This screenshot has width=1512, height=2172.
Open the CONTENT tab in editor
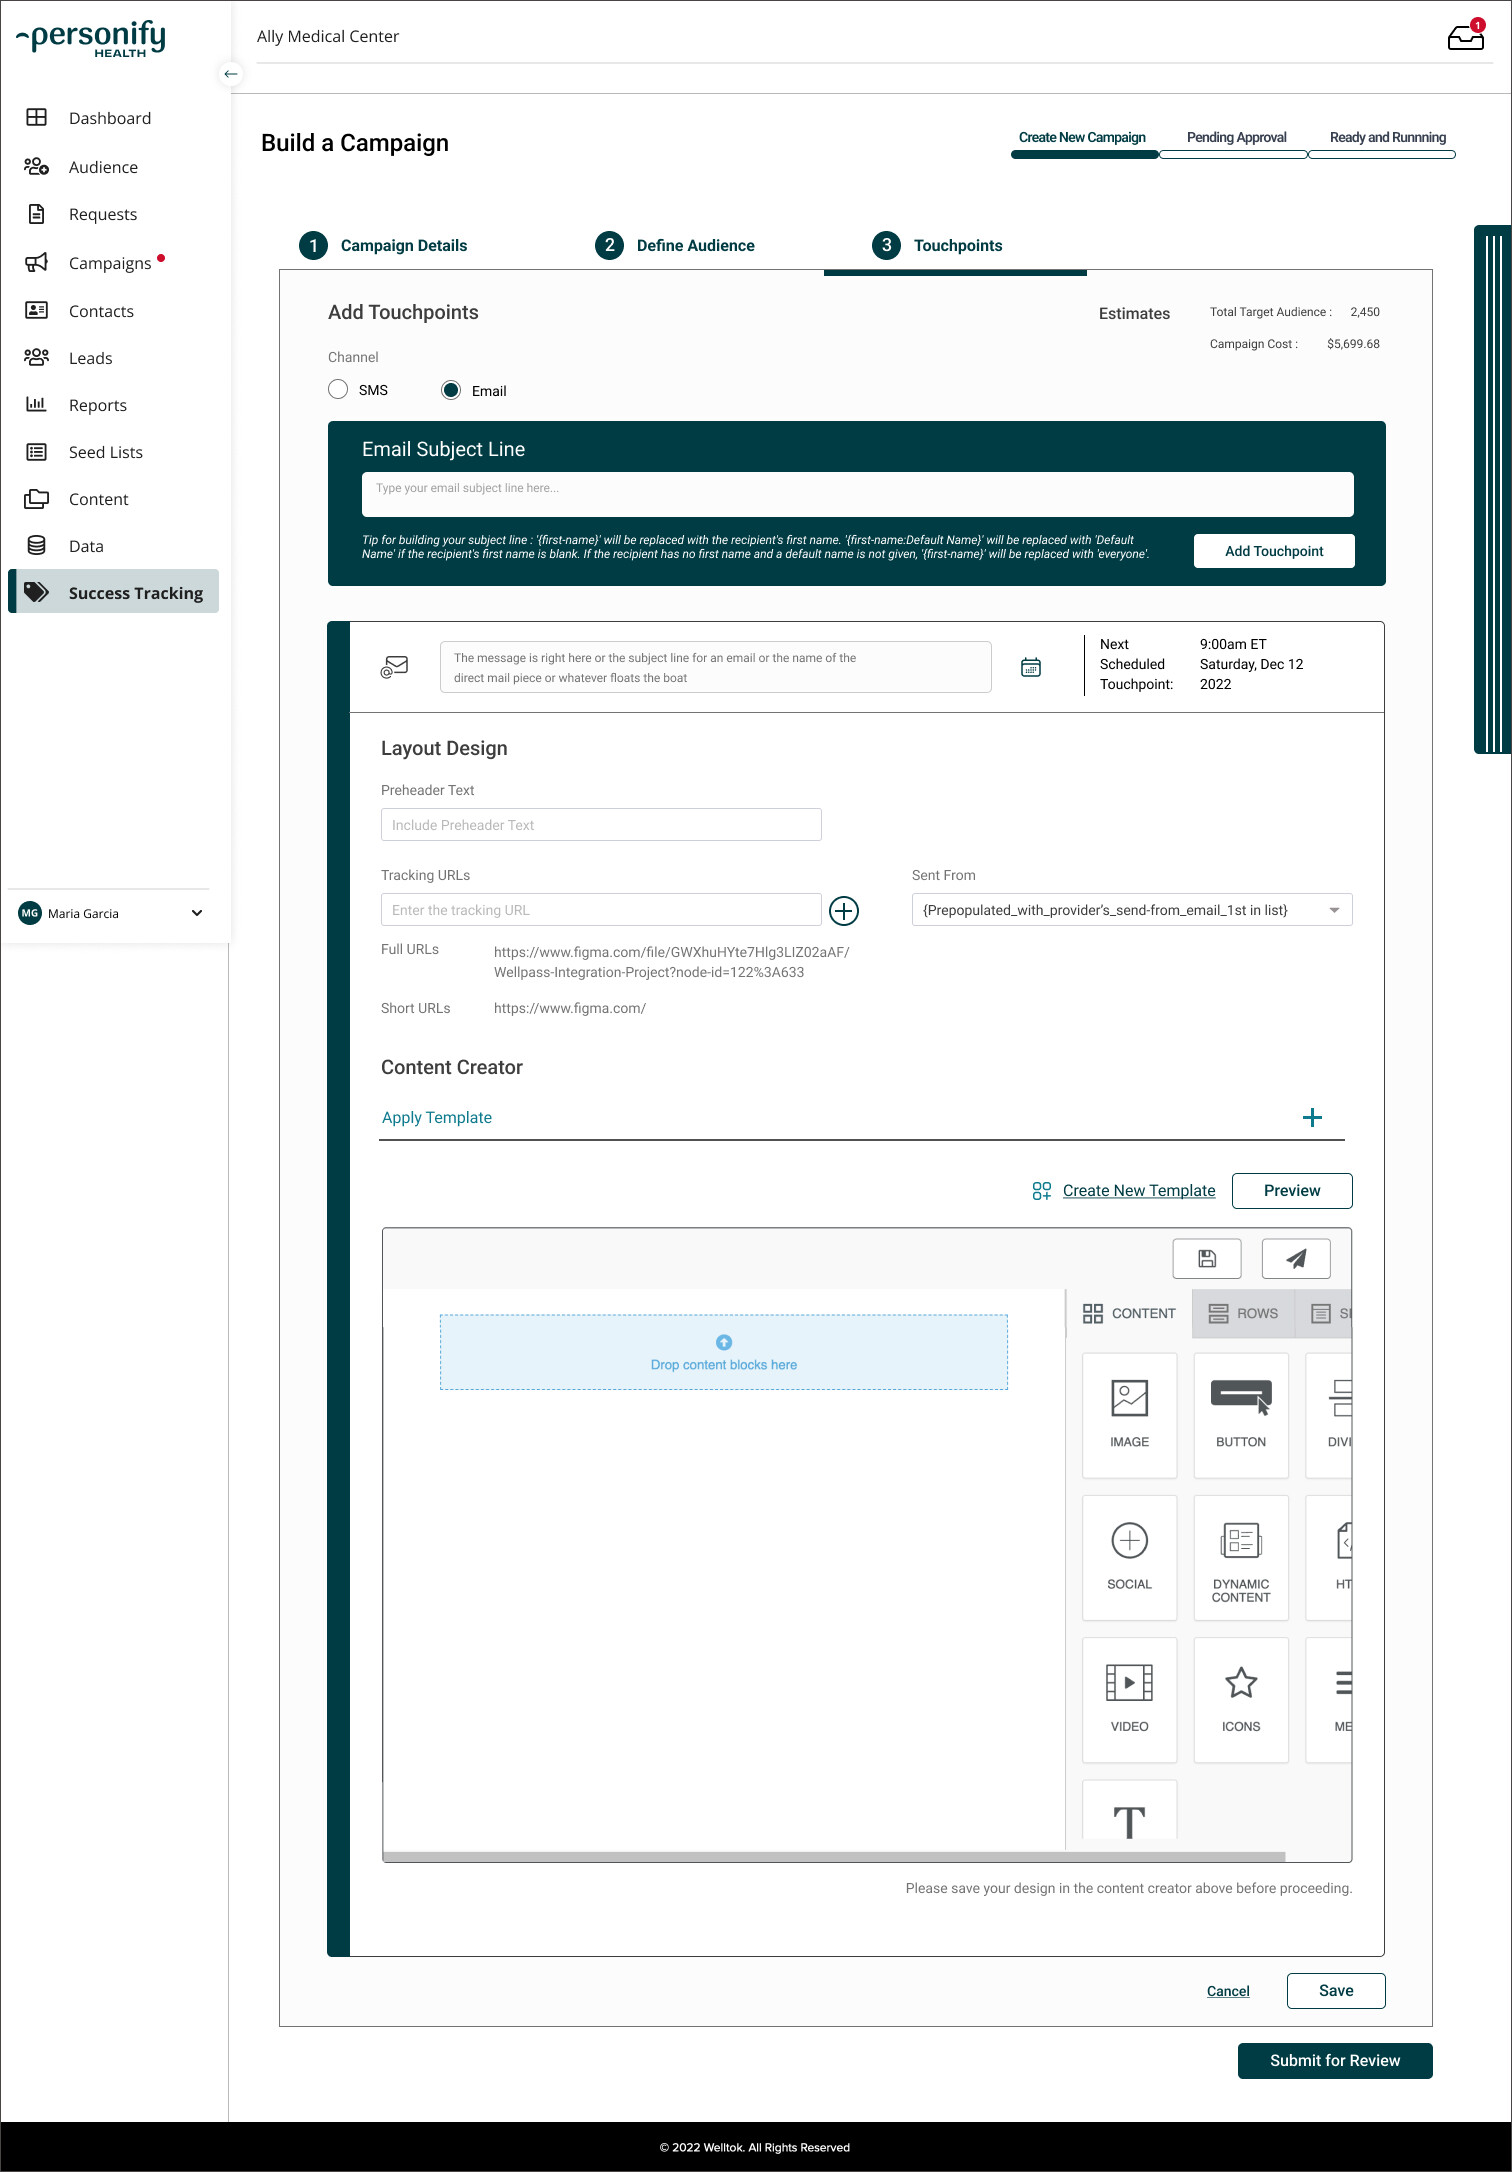(x=1130, y=1313)
